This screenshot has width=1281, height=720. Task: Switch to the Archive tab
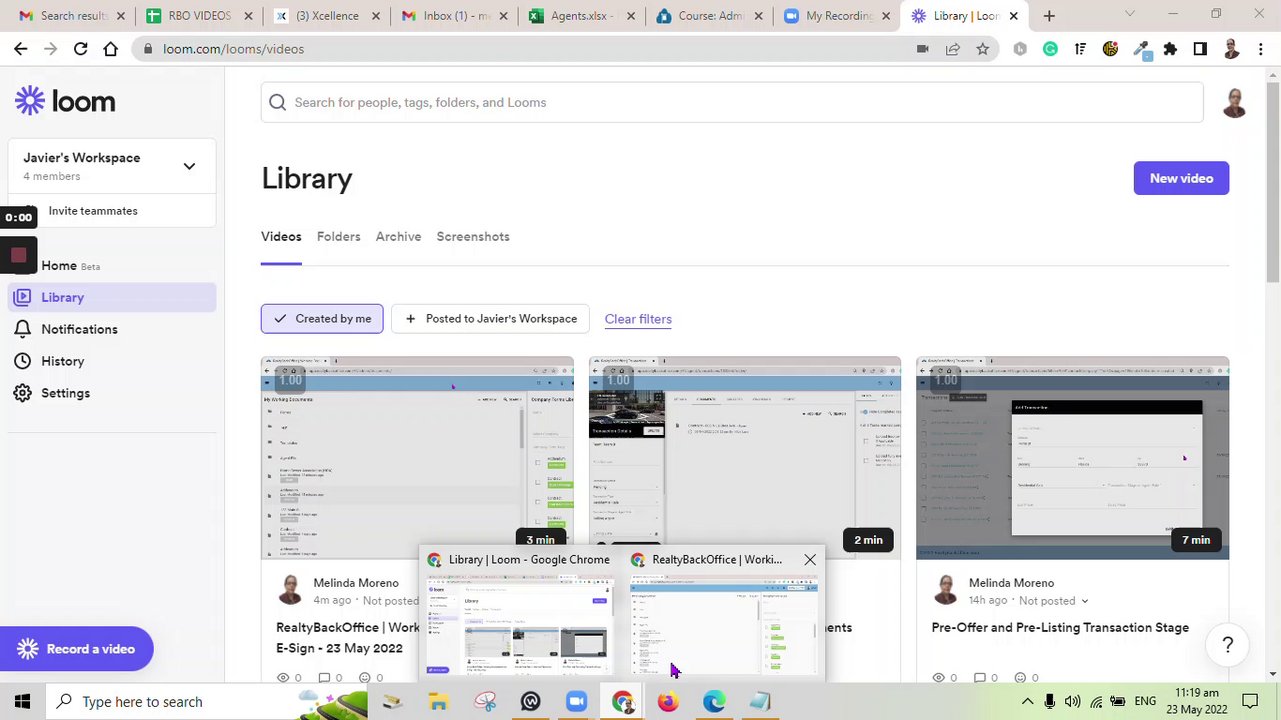(x=398, y=237)
